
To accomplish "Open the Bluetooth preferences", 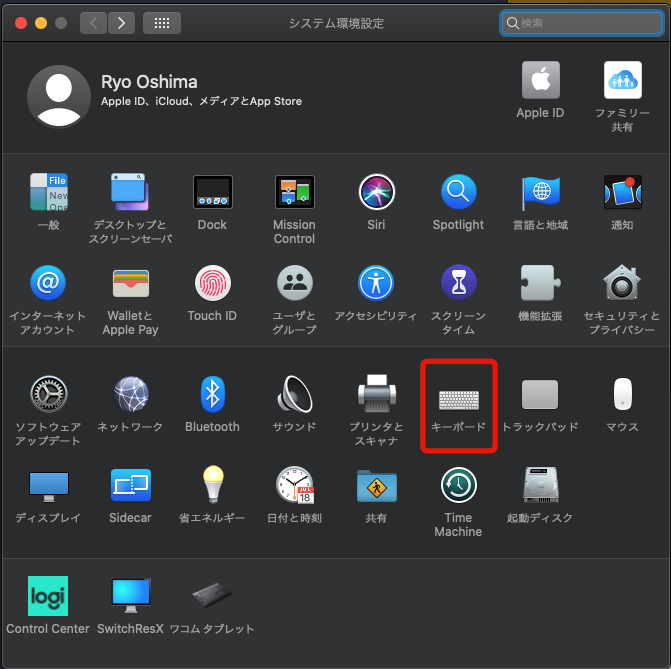I will (213, 394).
